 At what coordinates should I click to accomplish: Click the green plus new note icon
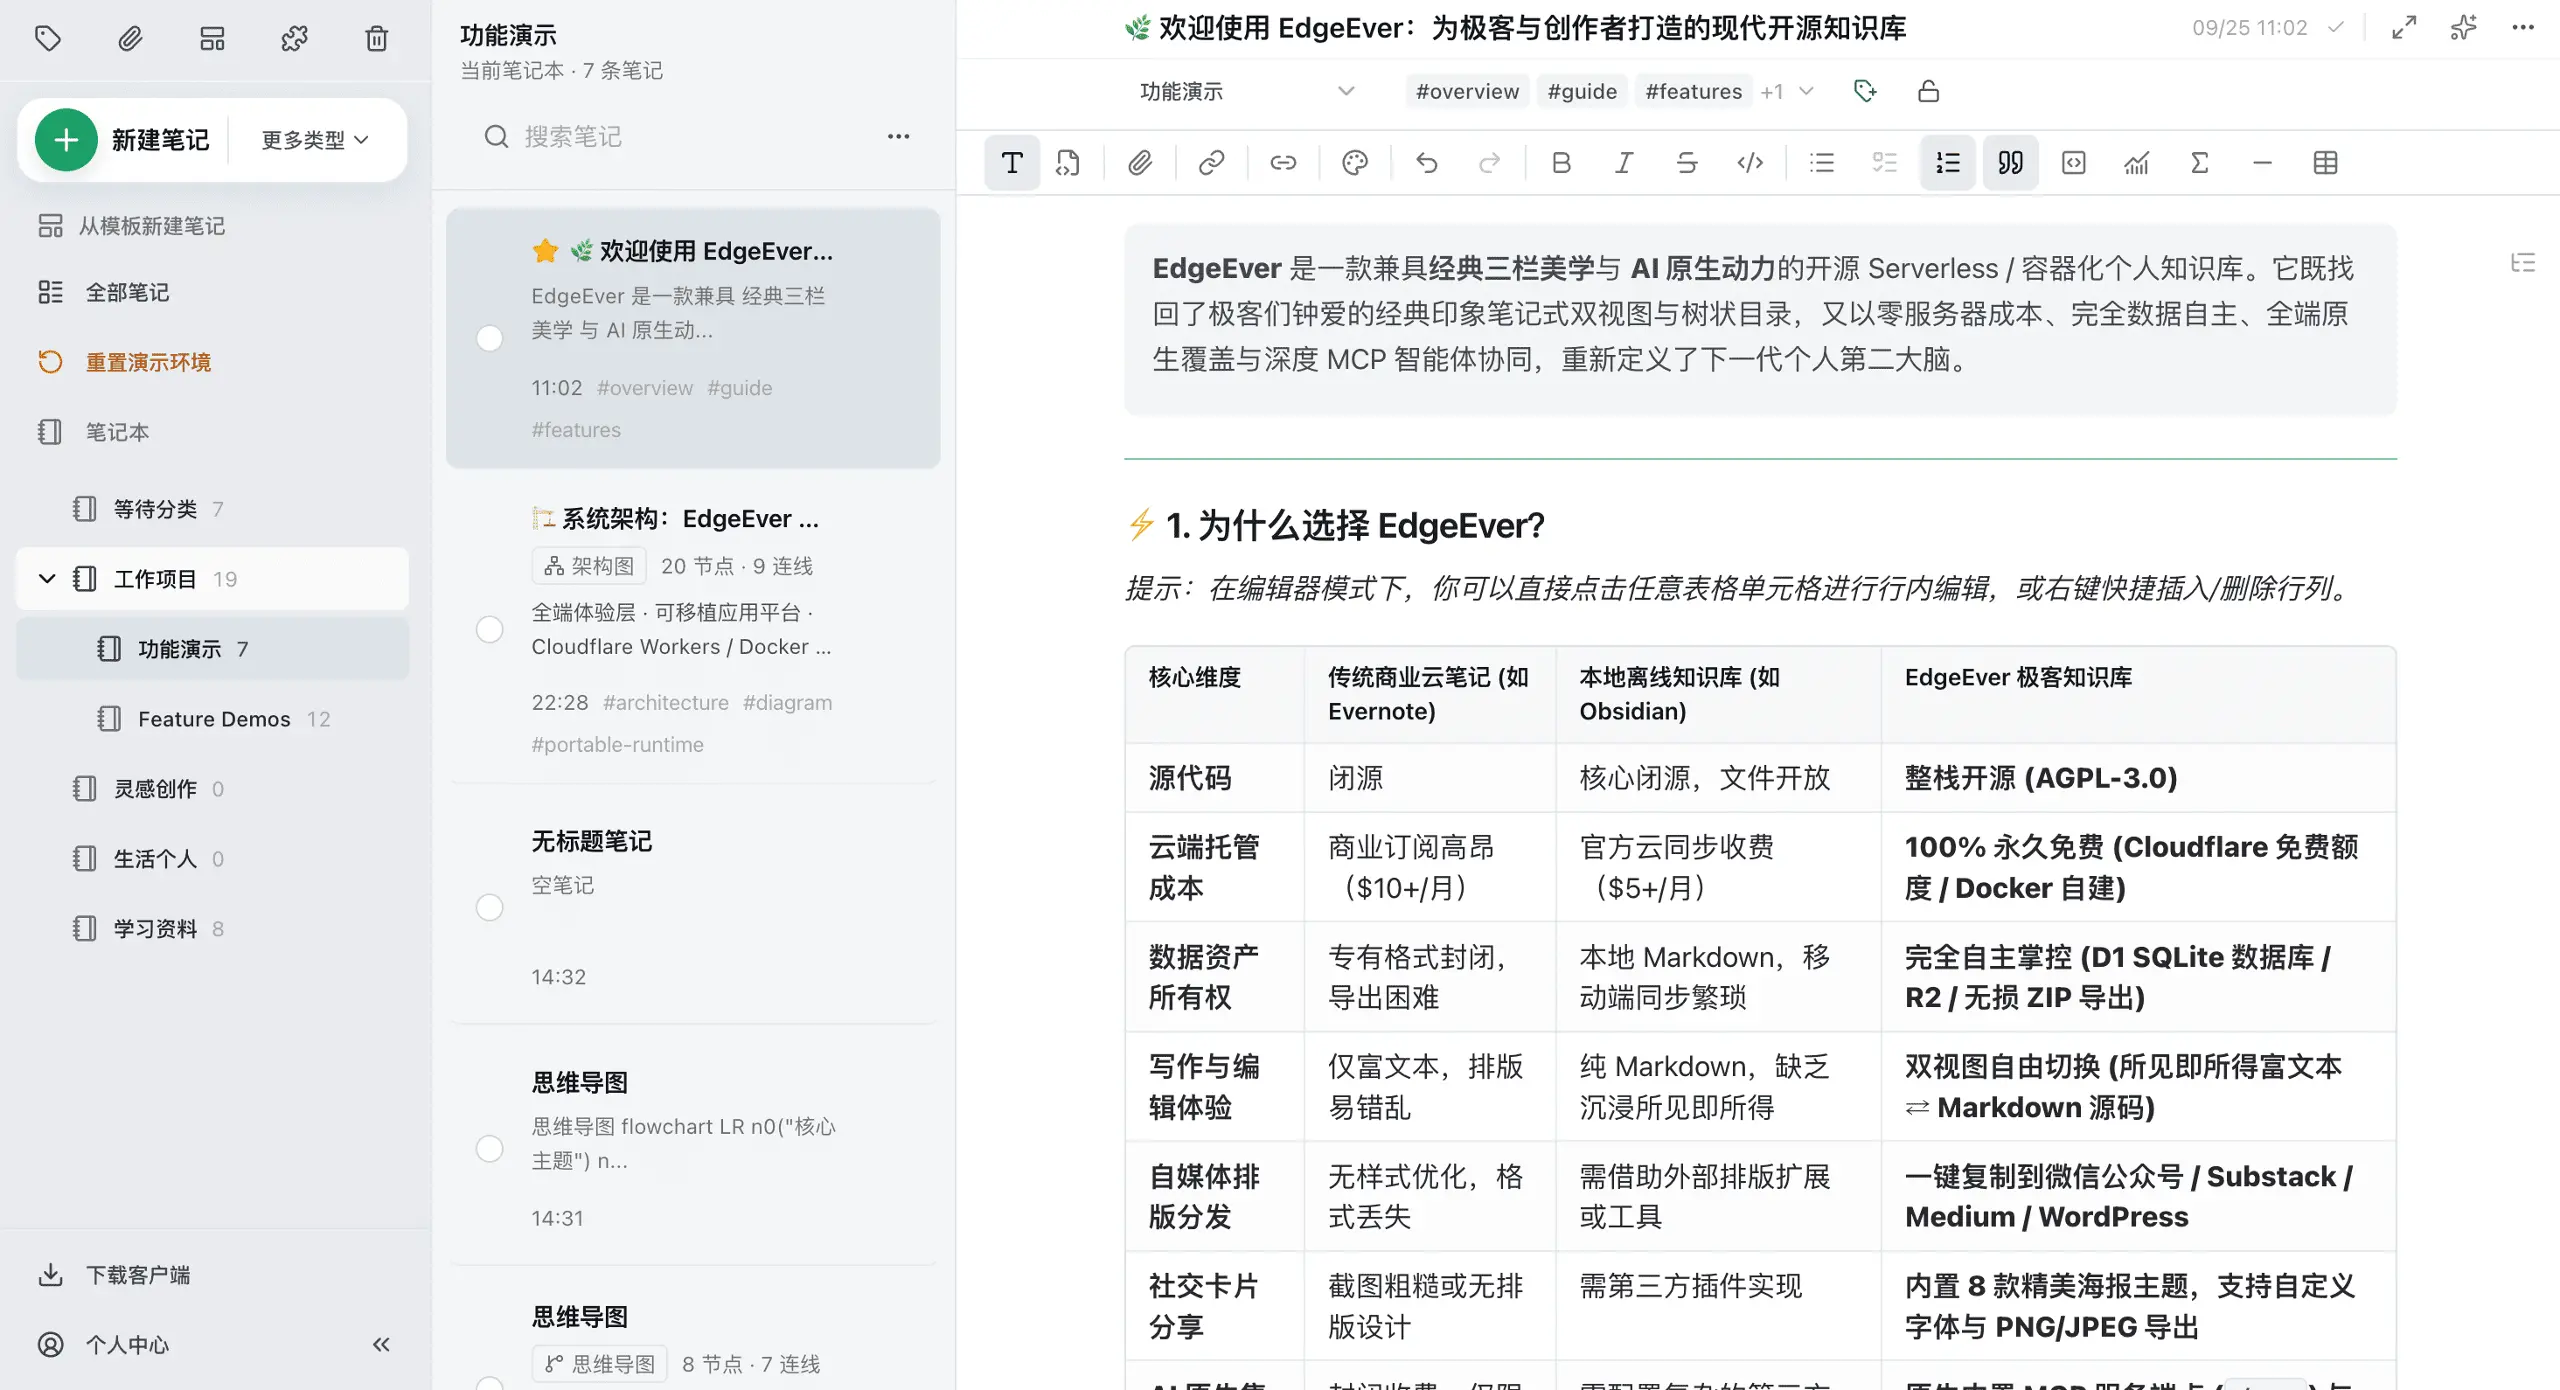(66, 140)
